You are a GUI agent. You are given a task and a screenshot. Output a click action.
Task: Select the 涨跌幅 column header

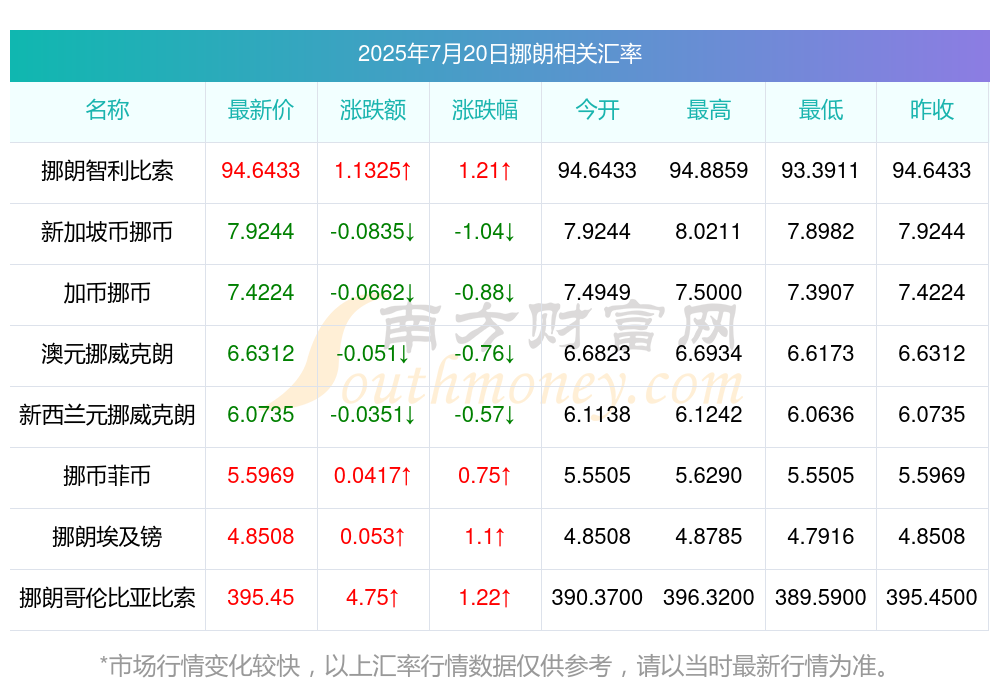(485, 110)
